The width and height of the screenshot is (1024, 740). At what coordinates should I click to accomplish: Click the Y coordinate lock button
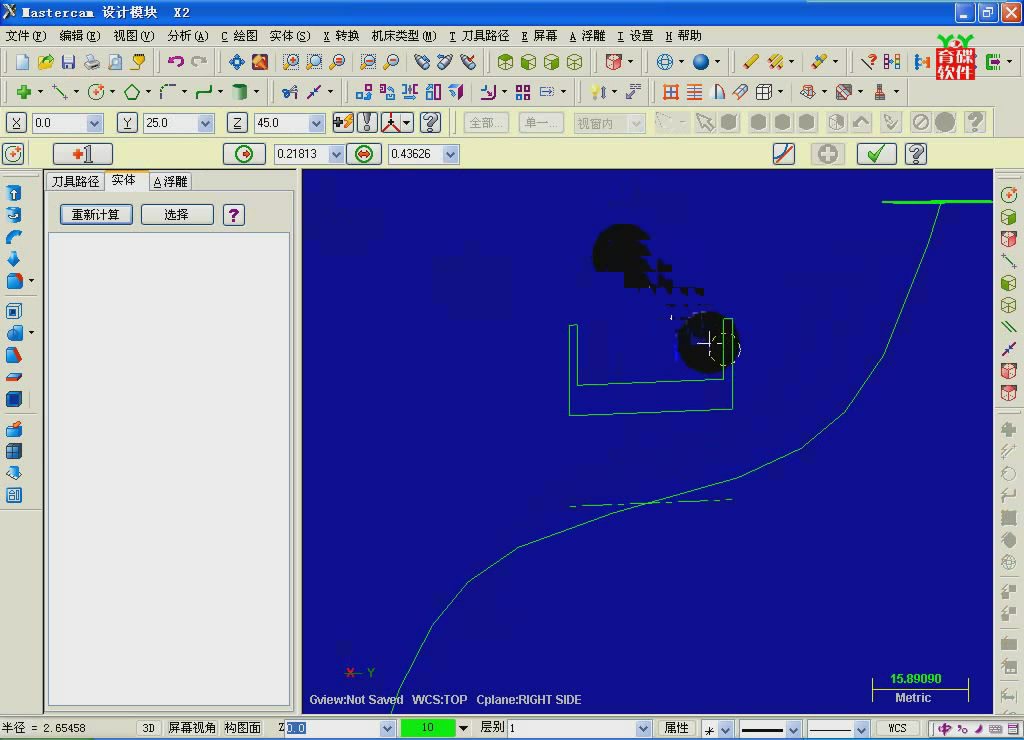(127, 123)
